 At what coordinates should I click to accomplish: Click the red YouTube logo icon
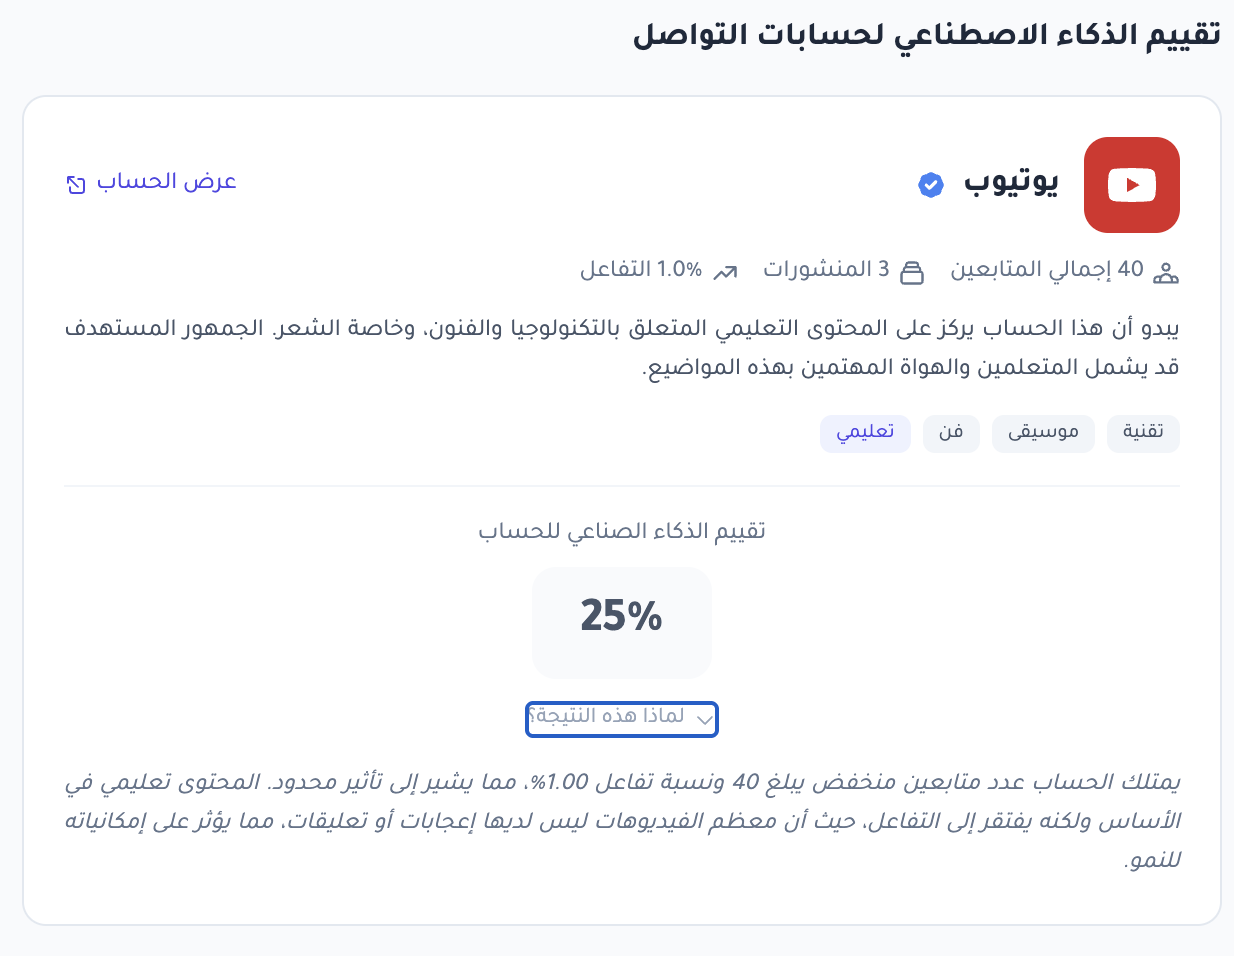click(x=1131, y=185)
